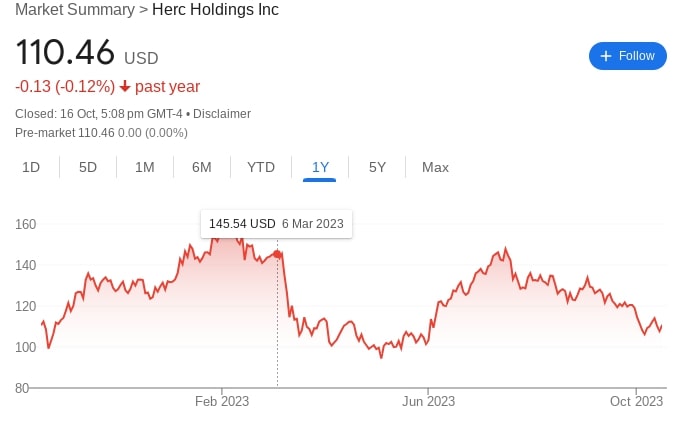Click the red data point on chart
This screenshot has width=691, height=422.
click(277, 253)
